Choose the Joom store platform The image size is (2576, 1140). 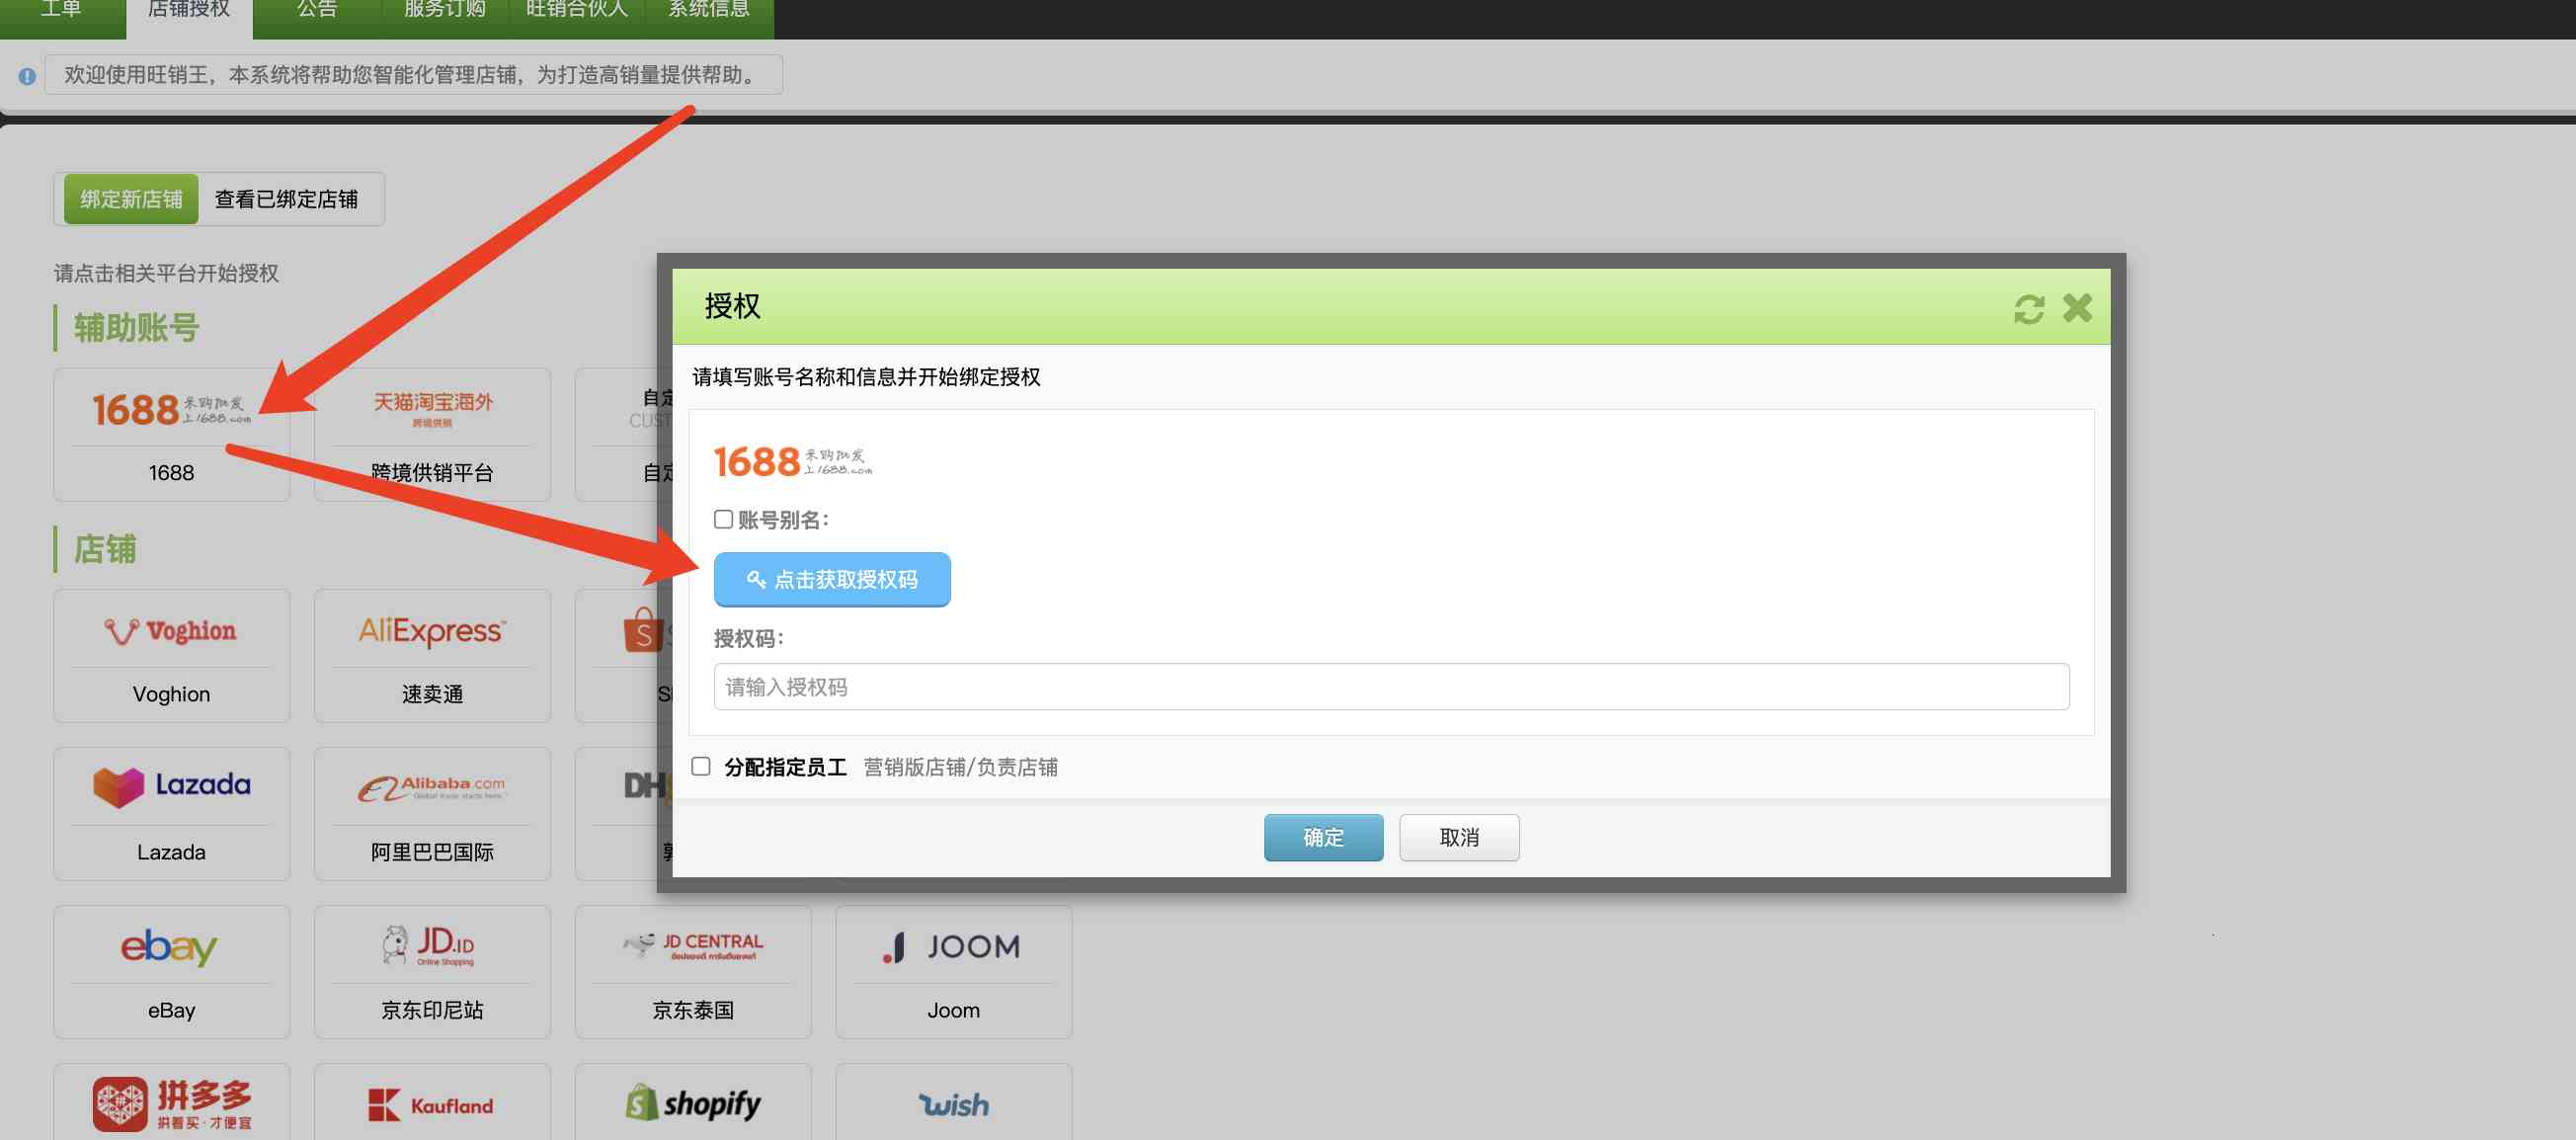click(953, 971)
